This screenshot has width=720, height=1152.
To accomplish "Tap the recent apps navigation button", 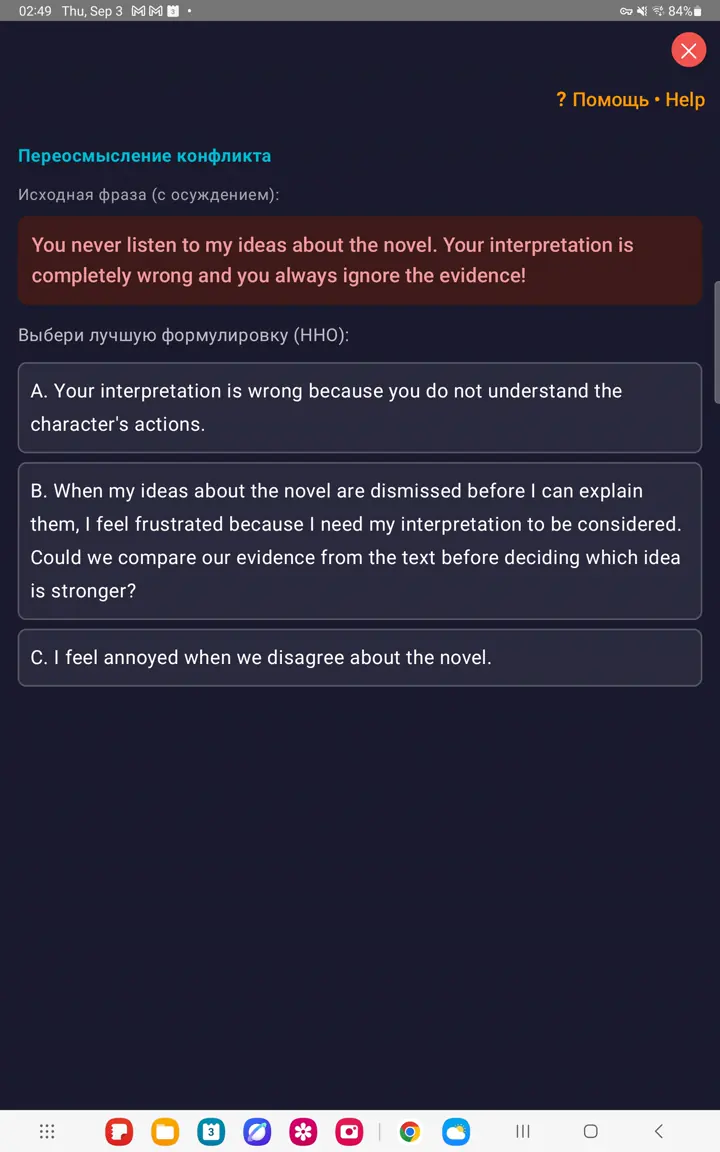I will coord(523,1131).
